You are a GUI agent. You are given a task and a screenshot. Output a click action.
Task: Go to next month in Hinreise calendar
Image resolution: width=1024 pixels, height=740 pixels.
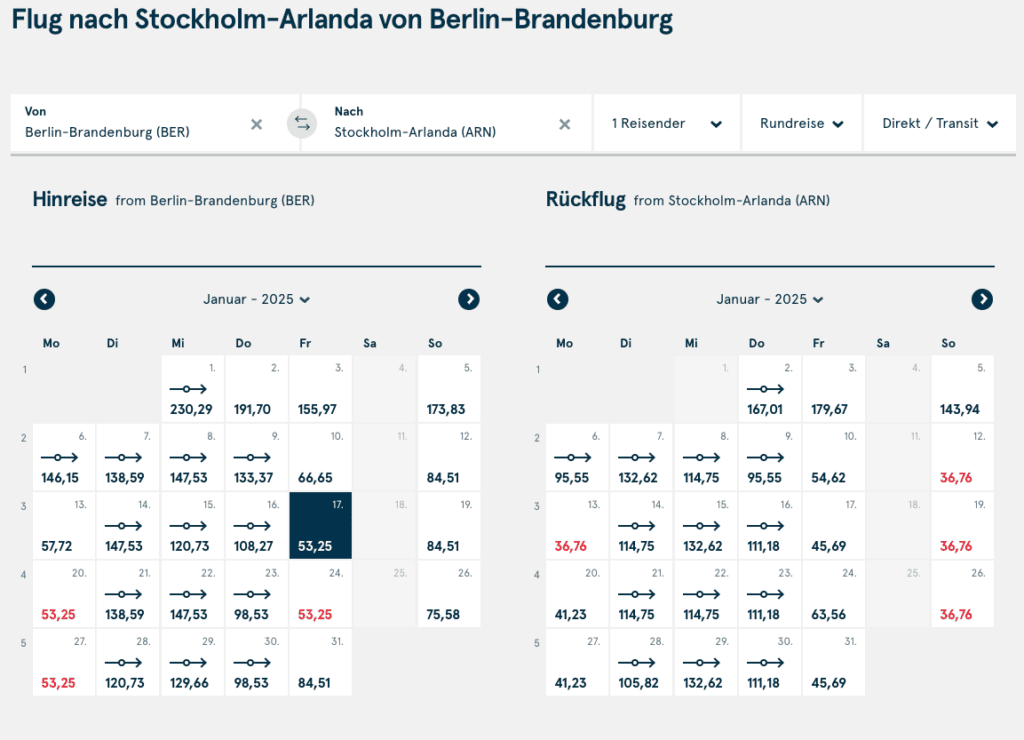pos(469,299)
